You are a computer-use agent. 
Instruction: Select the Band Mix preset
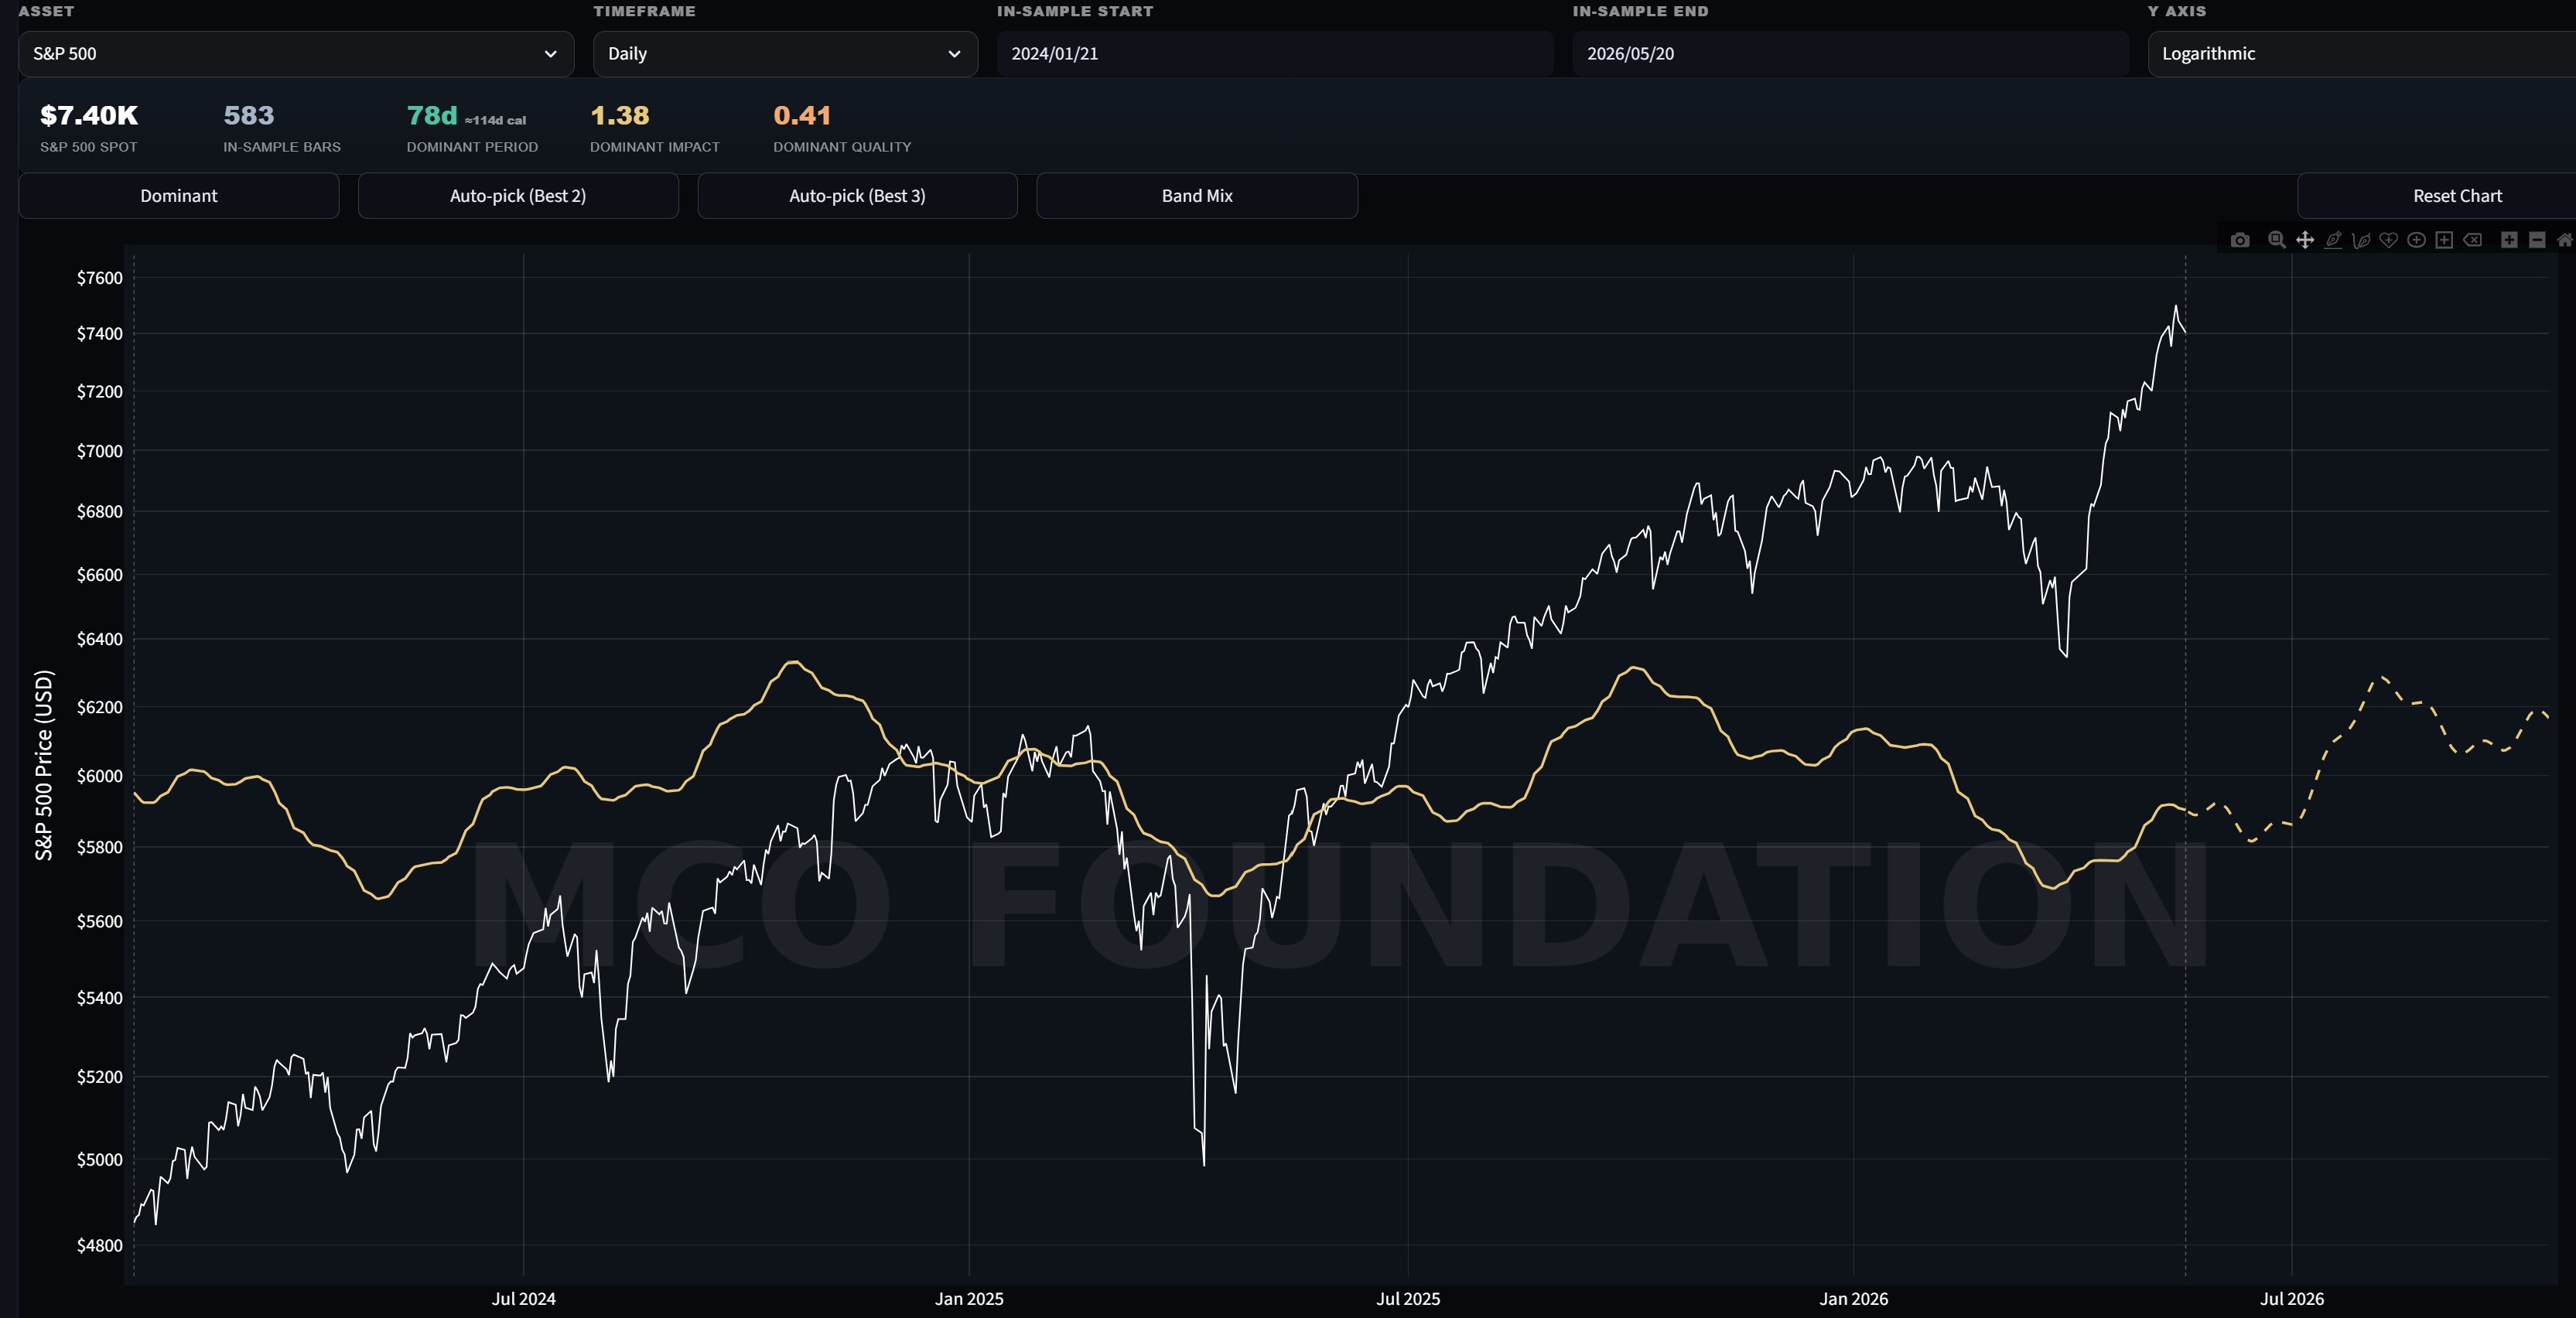1197,196
